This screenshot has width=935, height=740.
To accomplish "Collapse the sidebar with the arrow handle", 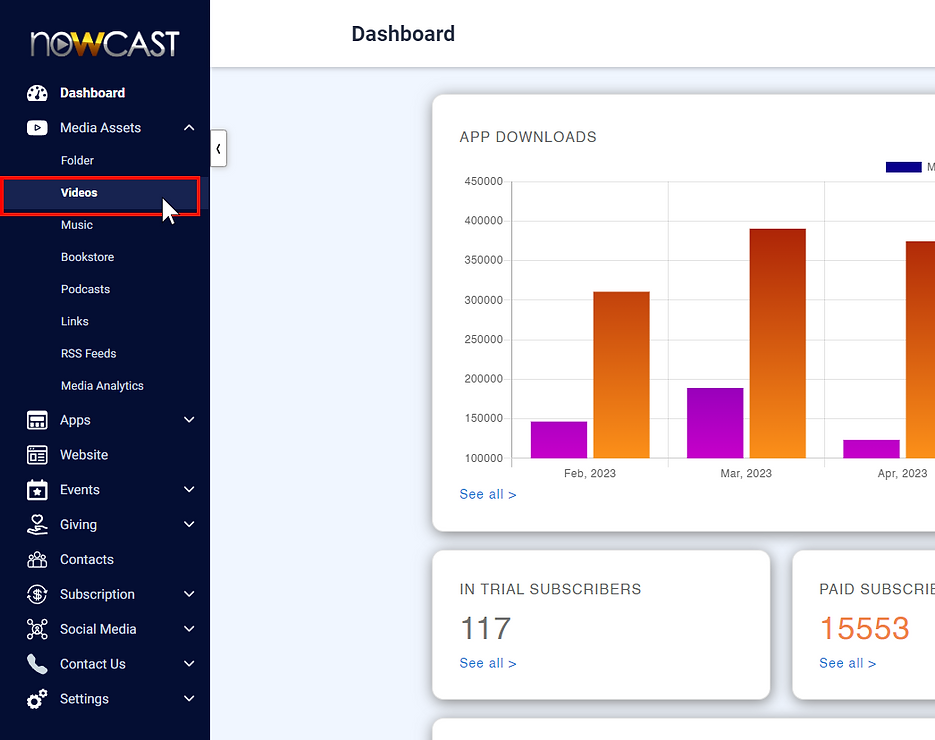I will point(219,148).
